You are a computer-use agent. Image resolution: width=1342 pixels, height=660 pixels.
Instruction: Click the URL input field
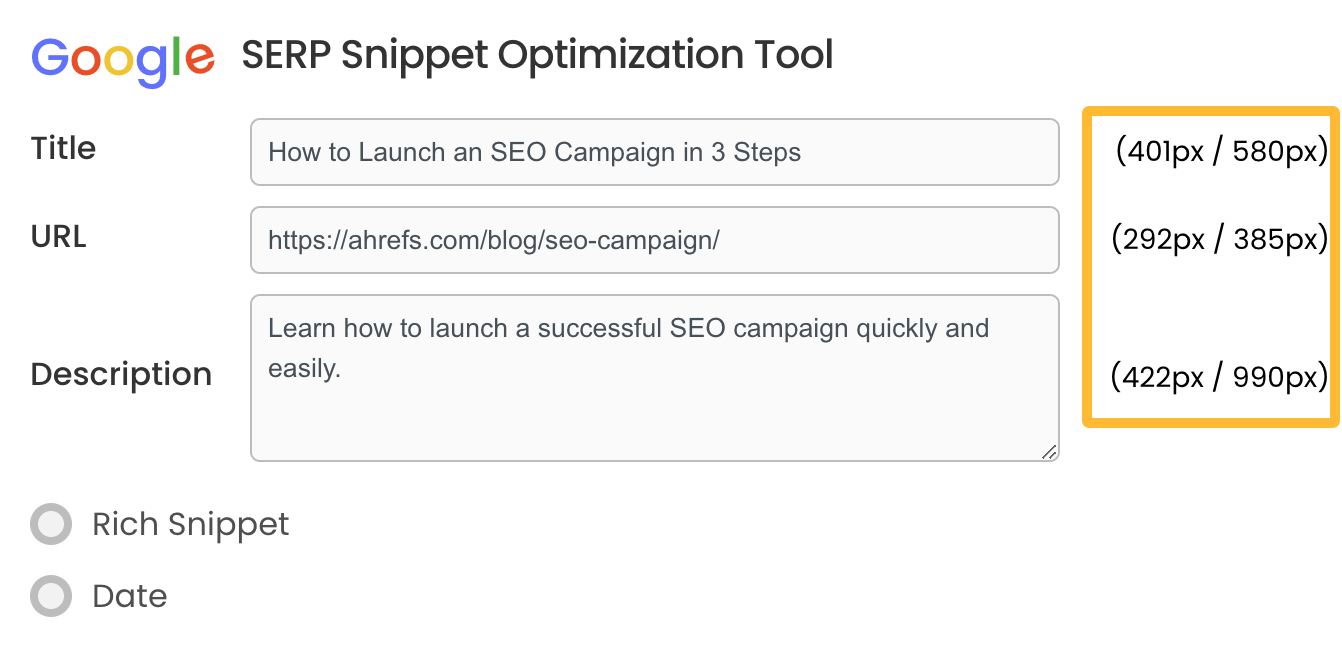point(654,240)
